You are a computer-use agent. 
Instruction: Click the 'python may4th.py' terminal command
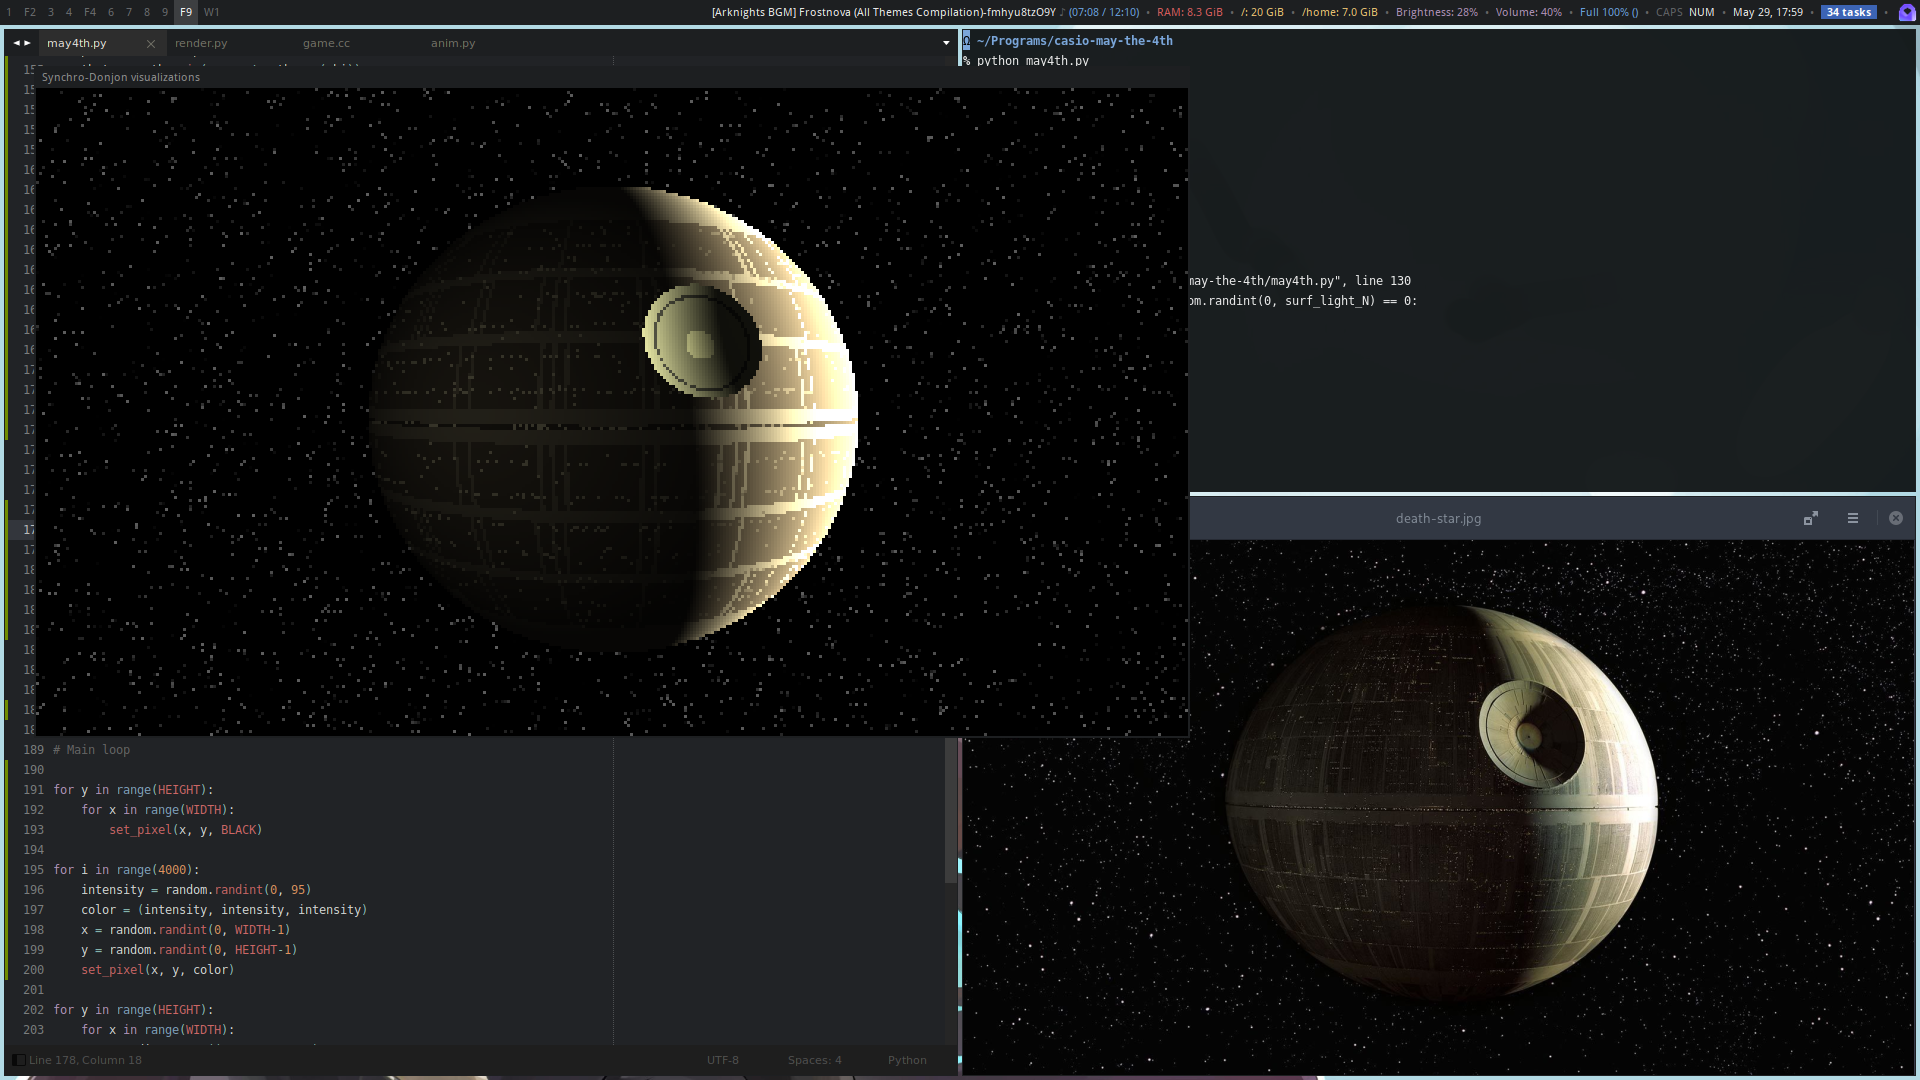[1033, 61]
